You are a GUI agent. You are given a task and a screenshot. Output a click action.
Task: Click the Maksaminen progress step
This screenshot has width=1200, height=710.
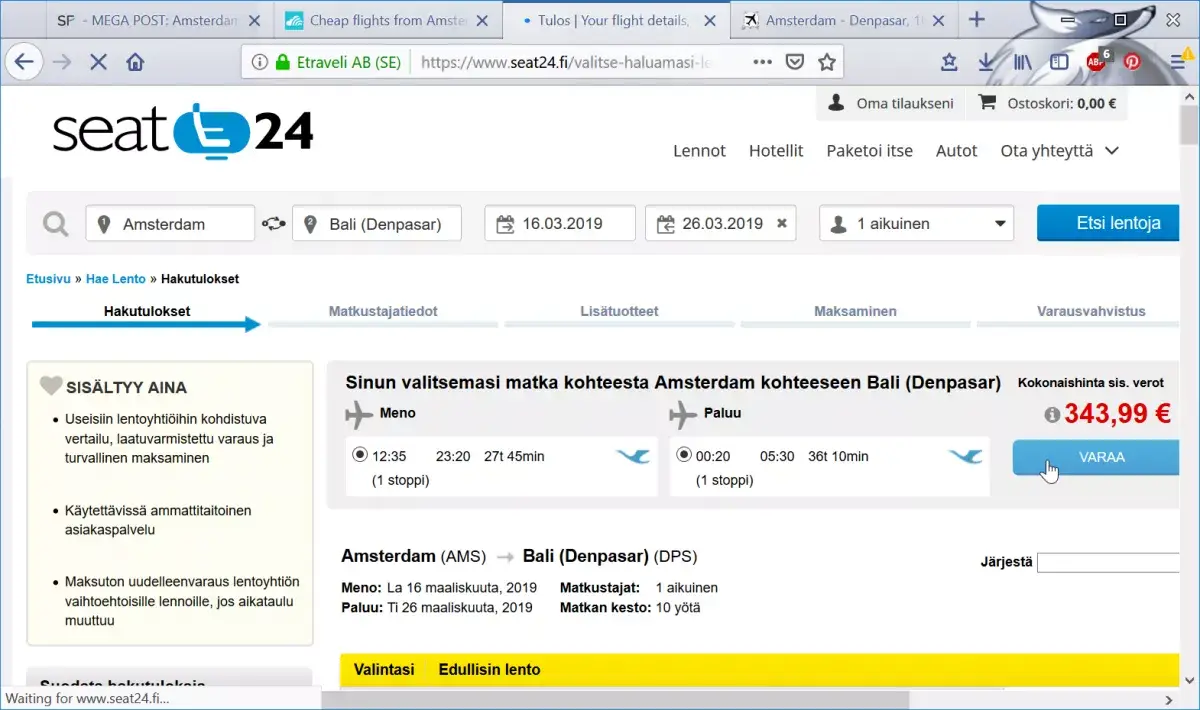pos(855,312)
